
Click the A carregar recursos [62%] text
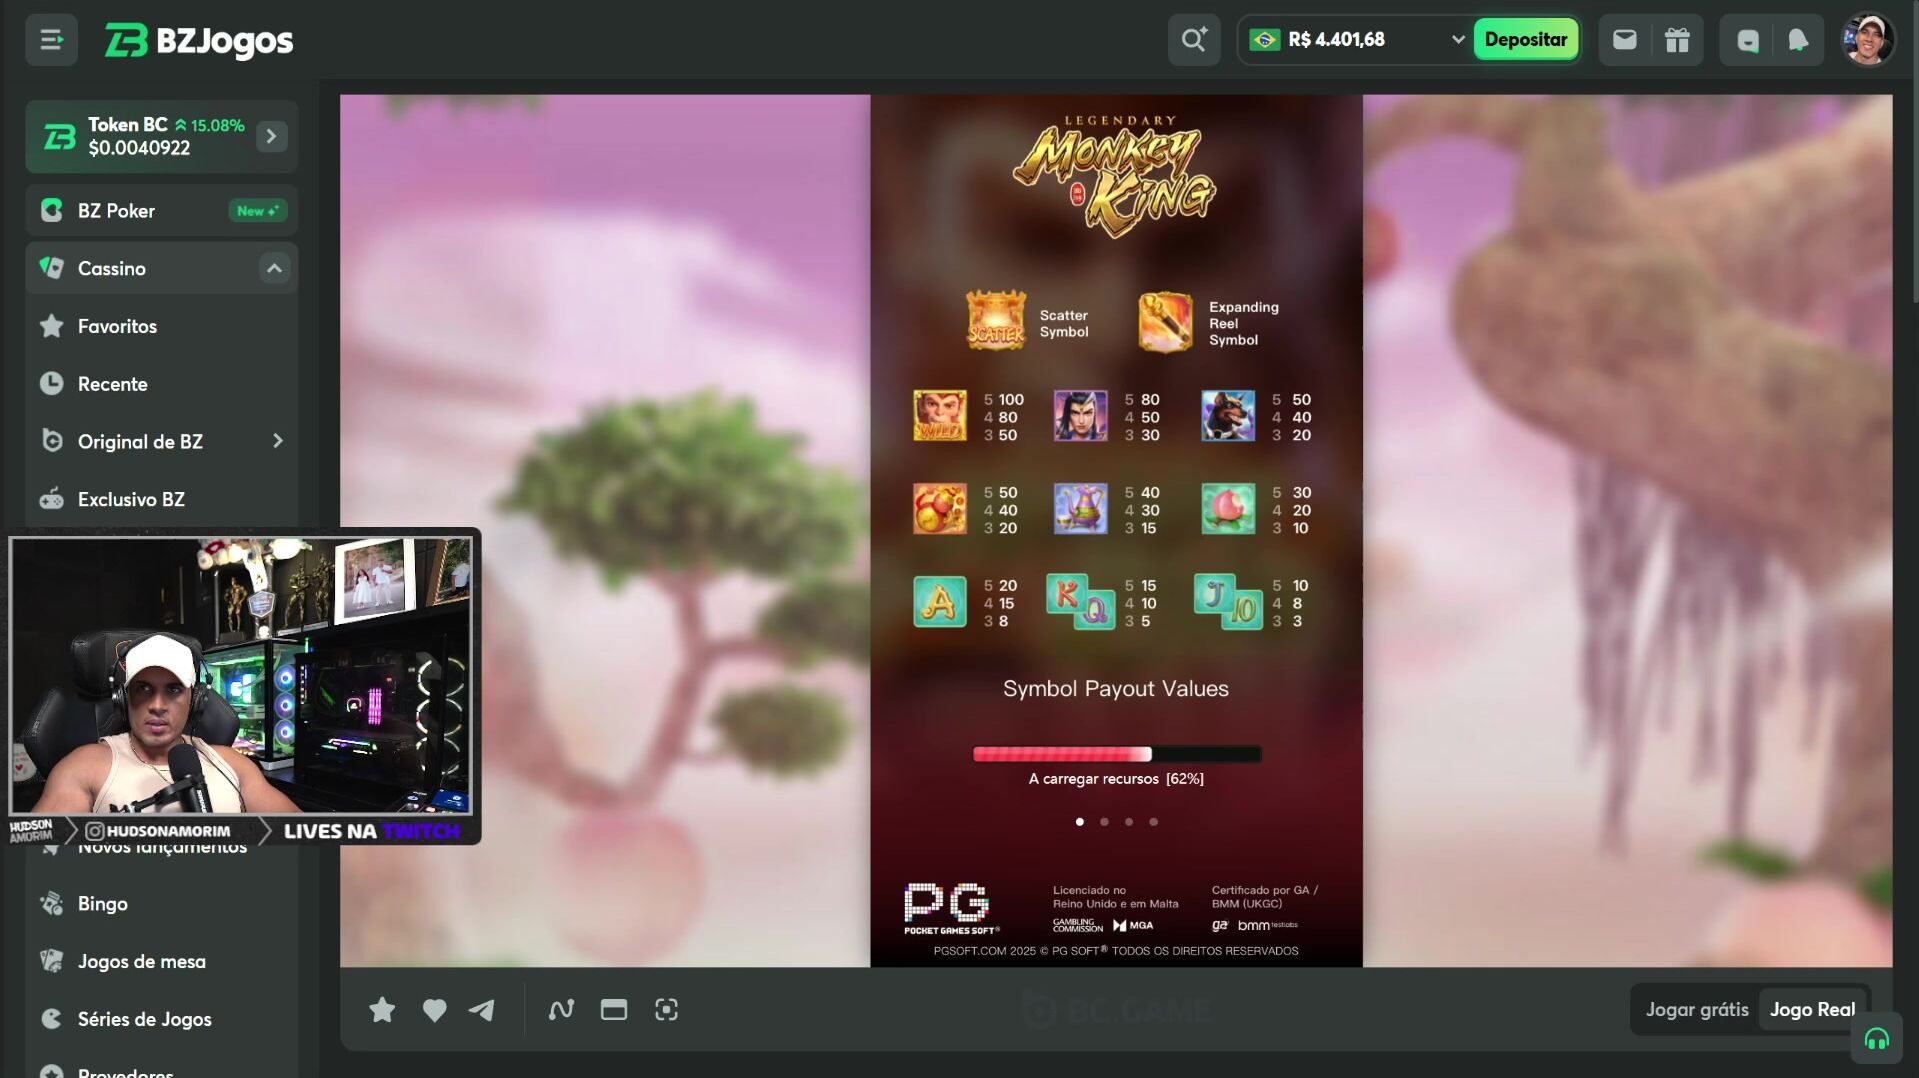[x=1116, y=779]
